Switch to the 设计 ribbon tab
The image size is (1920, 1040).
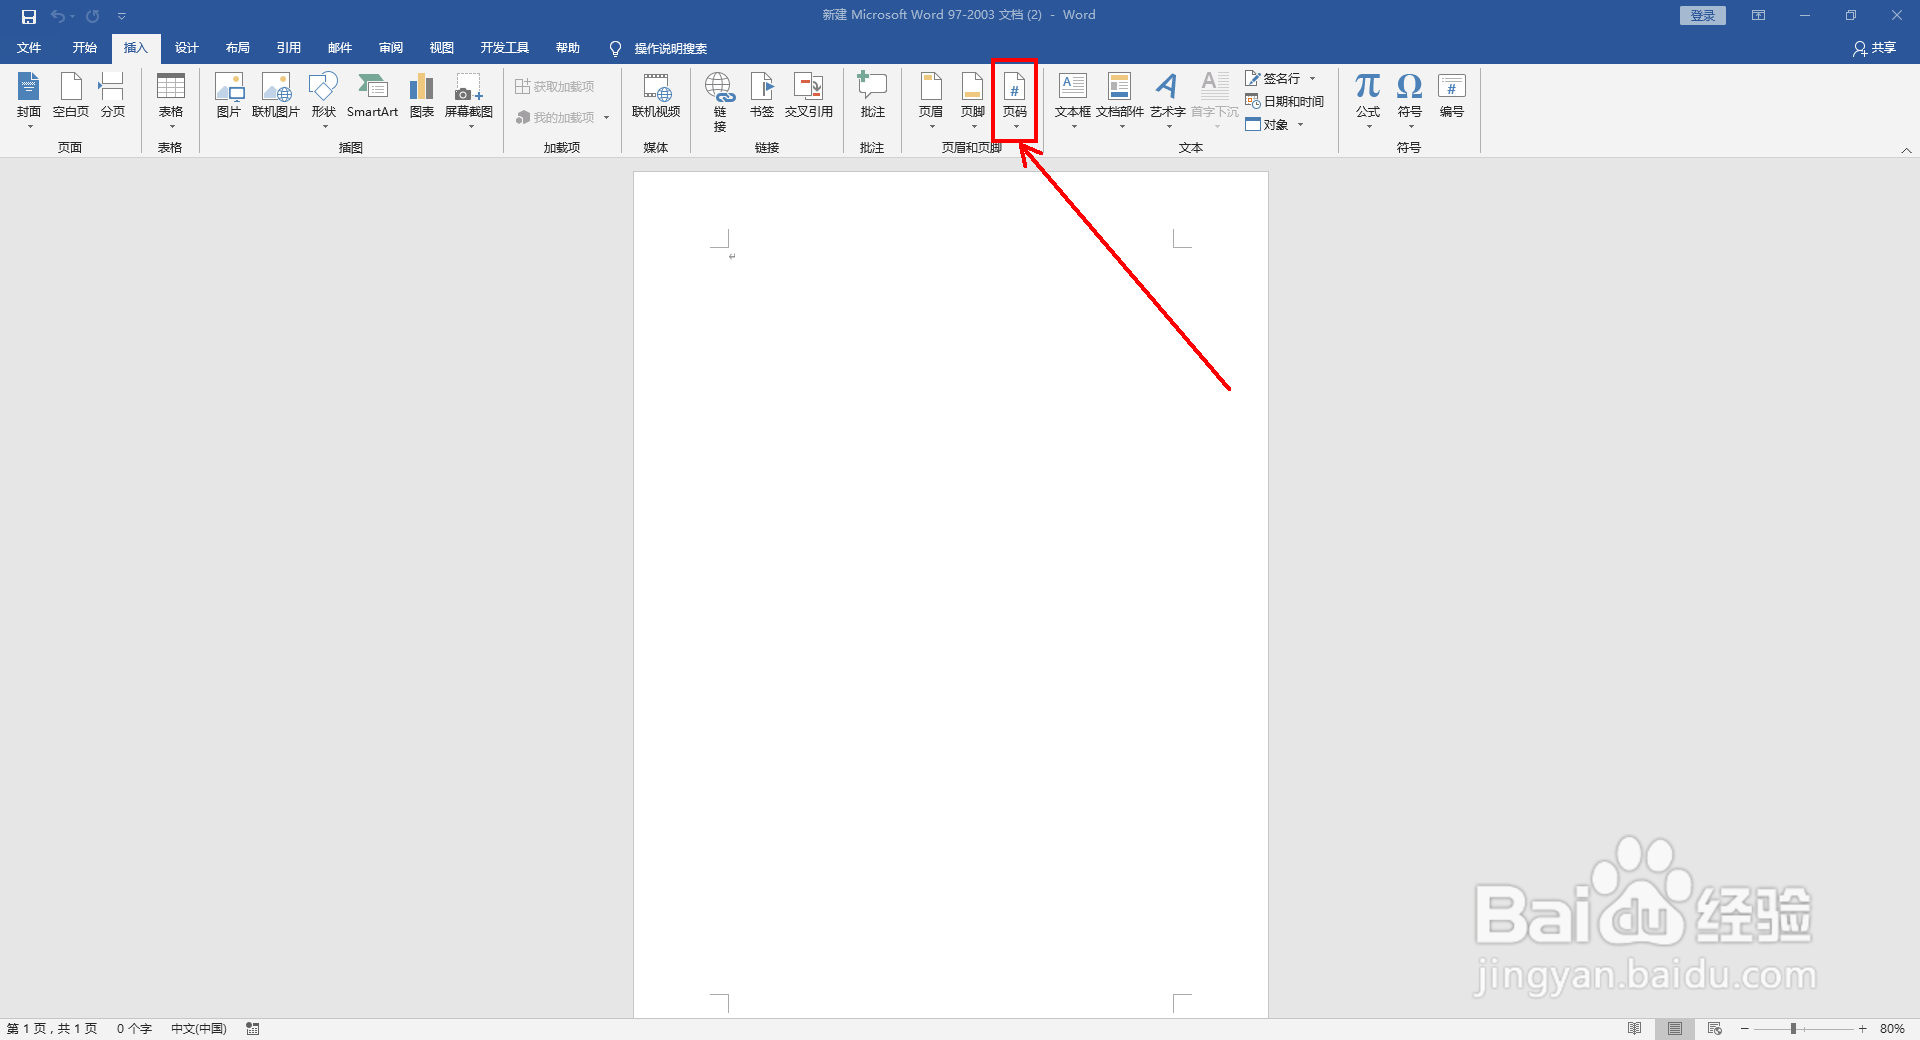(x=186, y=47)
